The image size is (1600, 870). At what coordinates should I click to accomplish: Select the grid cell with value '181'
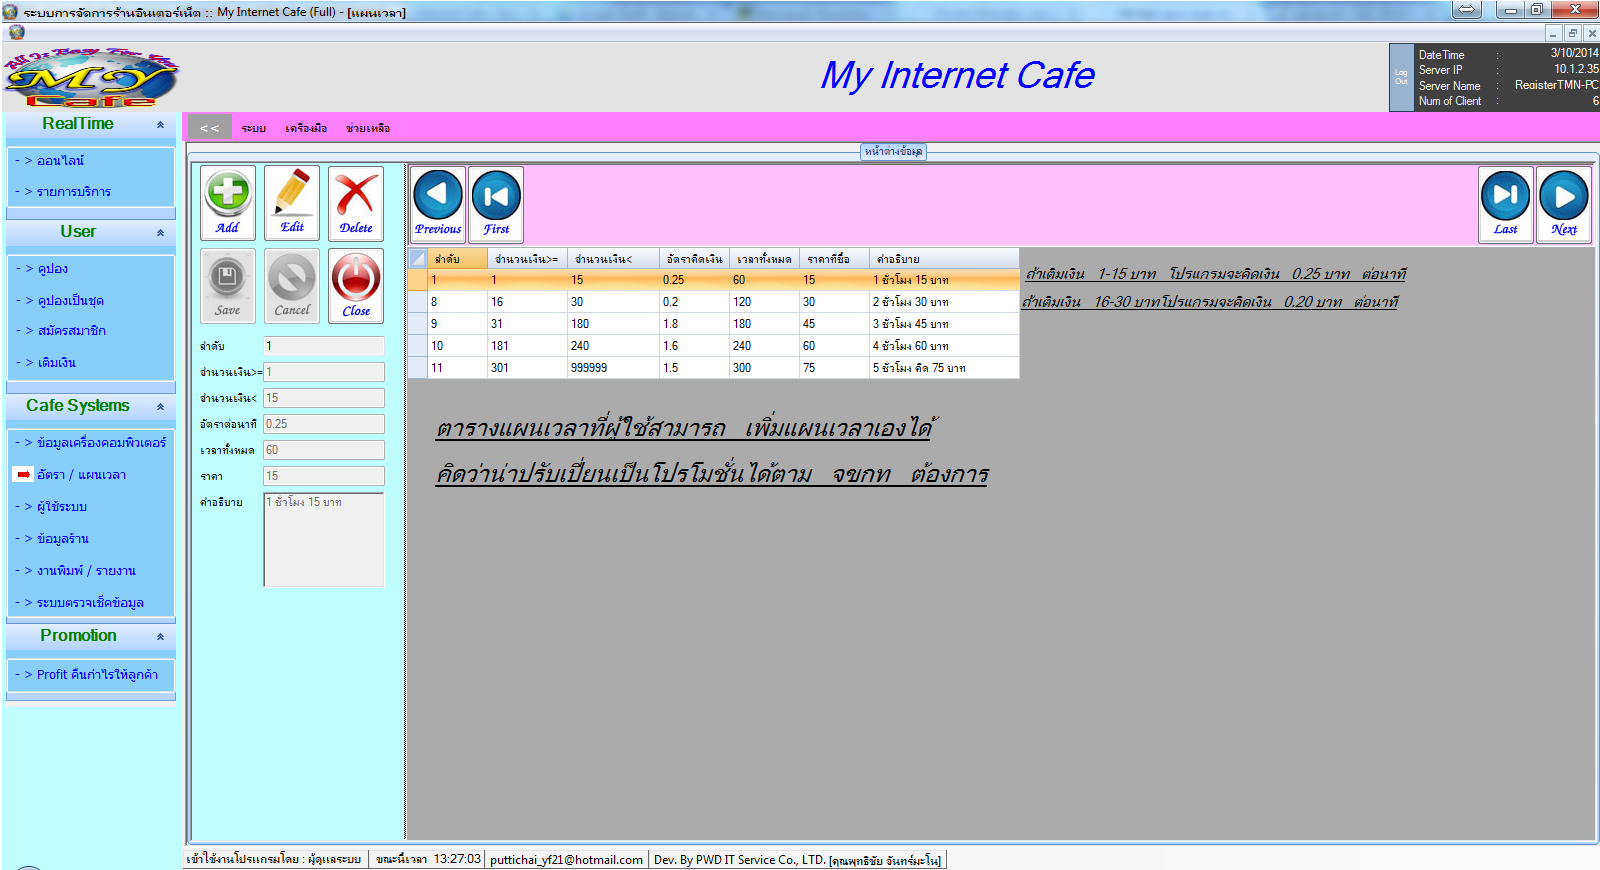[x=527, y=346]
